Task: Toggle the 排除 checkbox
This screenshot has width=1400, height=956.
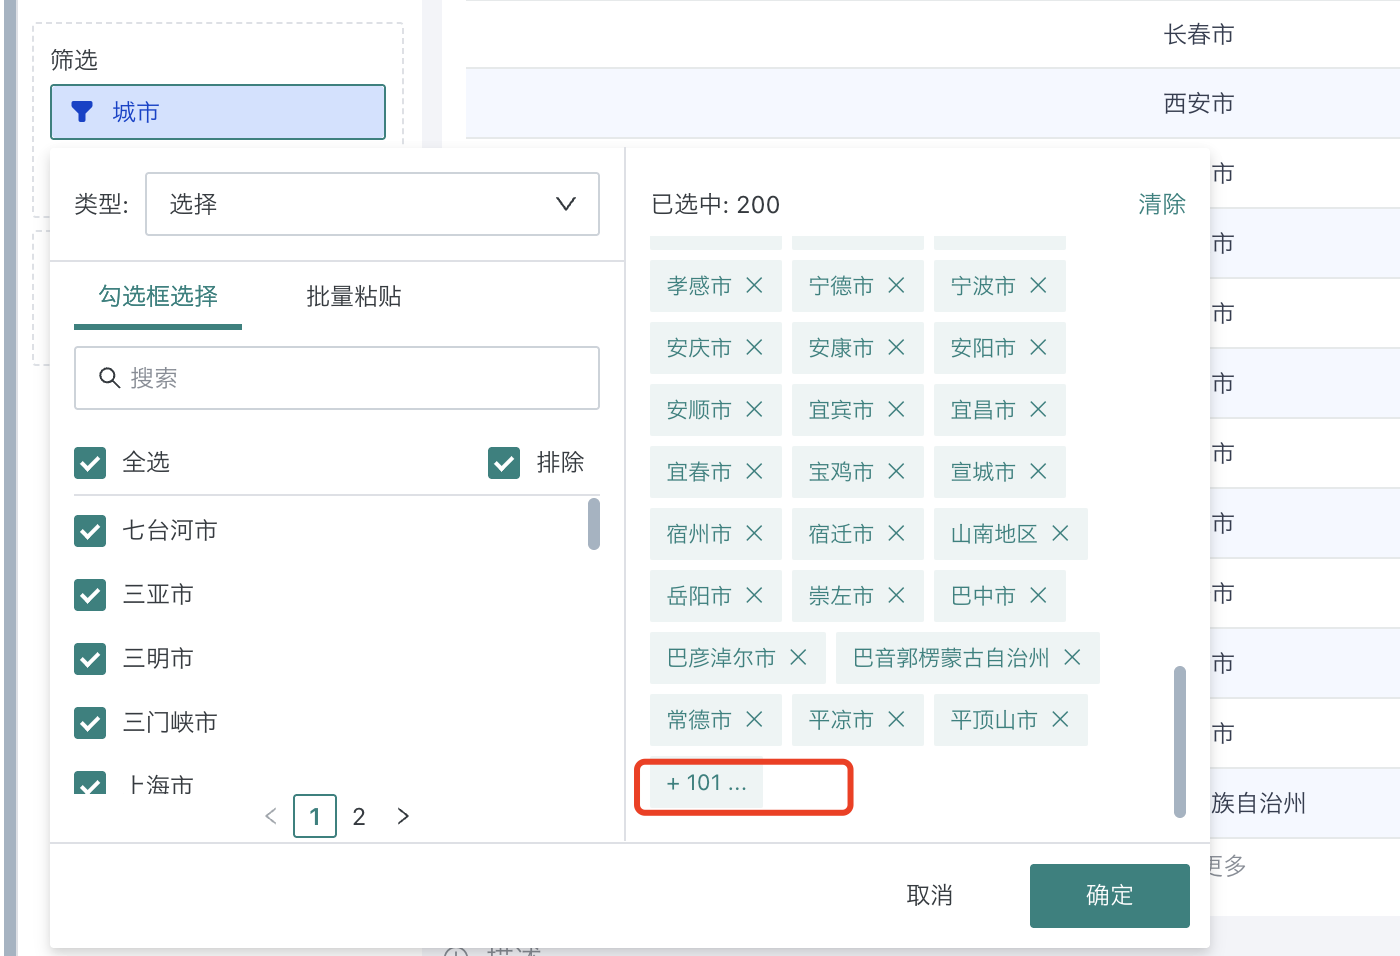Action: pyautogui.click(x=504, y=462)
